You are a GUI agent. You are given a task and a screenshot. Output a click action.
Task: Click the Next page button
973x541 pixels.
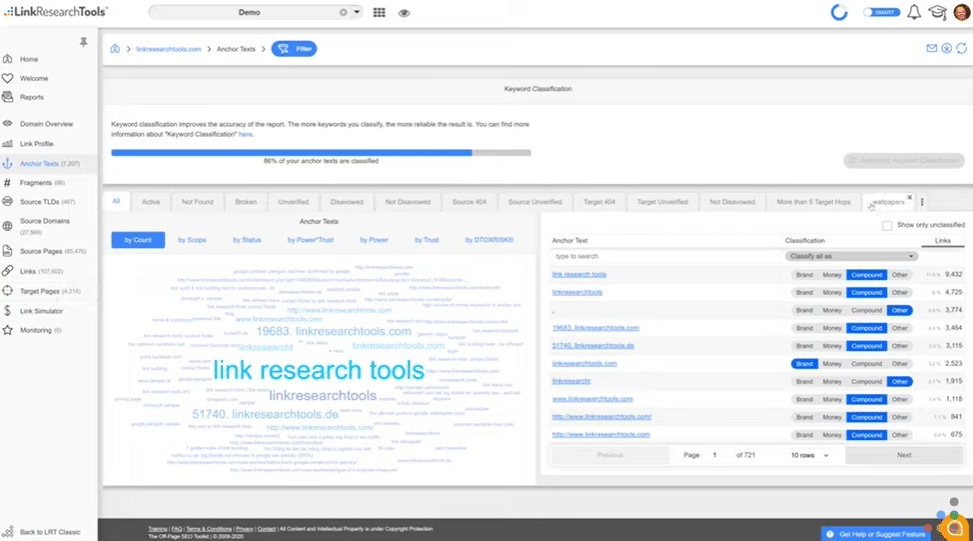[x=904, y=455]
